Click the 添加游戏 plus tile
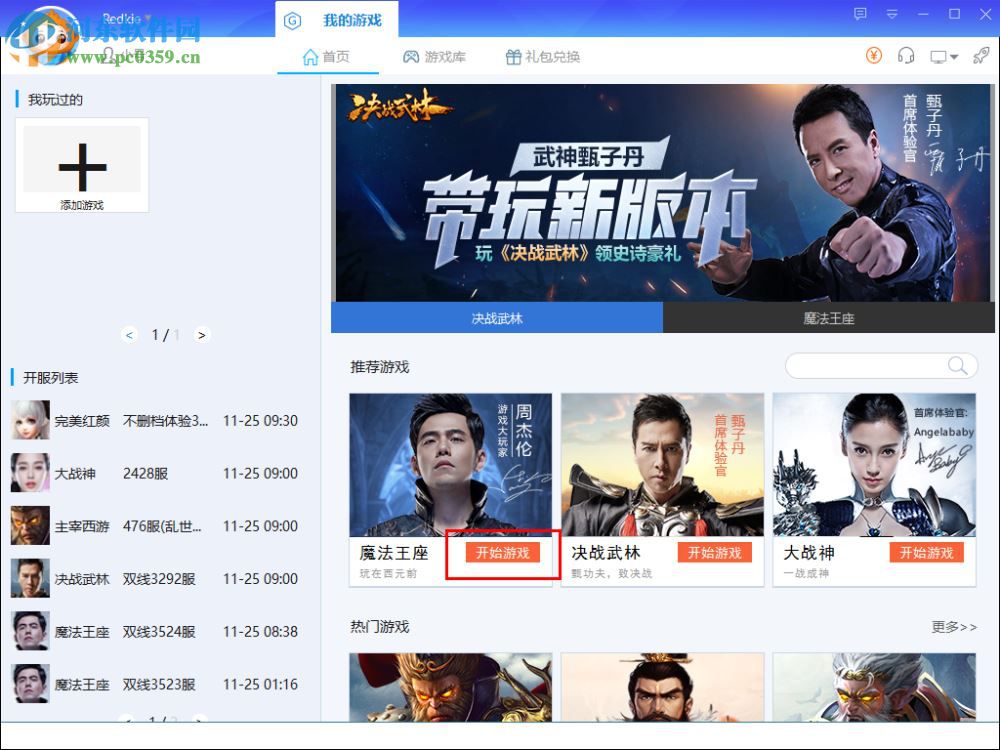Image resolution: width=1000 pixels, height=750 pixels. (x=82, y=165)
